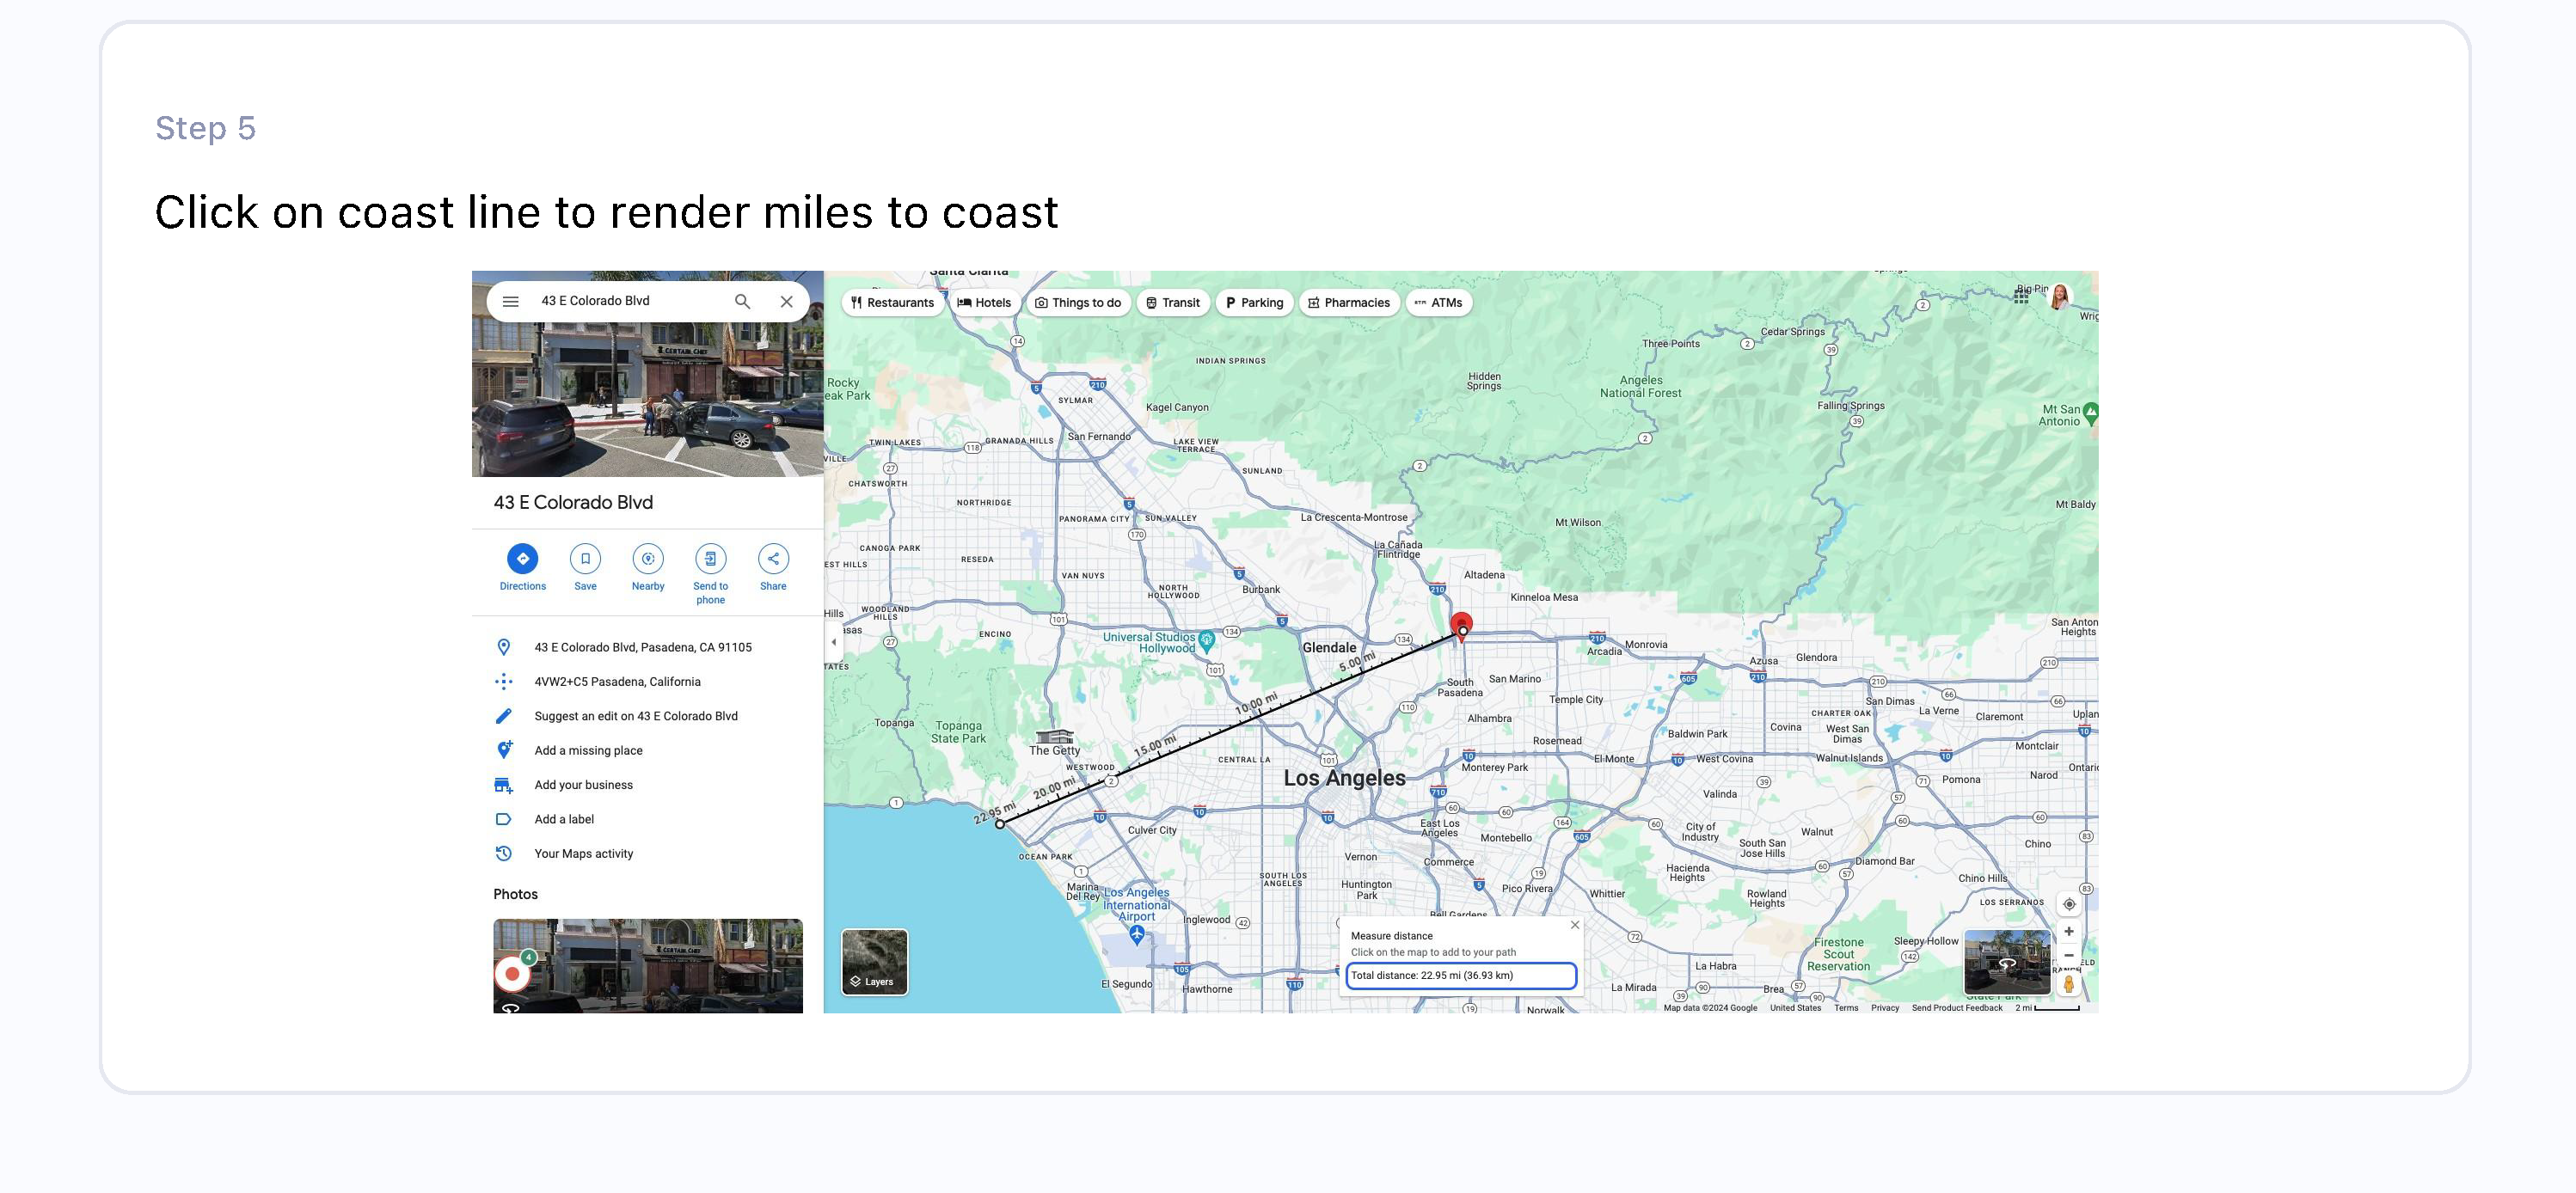Select the Hotels category chip
2576x1193 pixels.
point(984,303)
